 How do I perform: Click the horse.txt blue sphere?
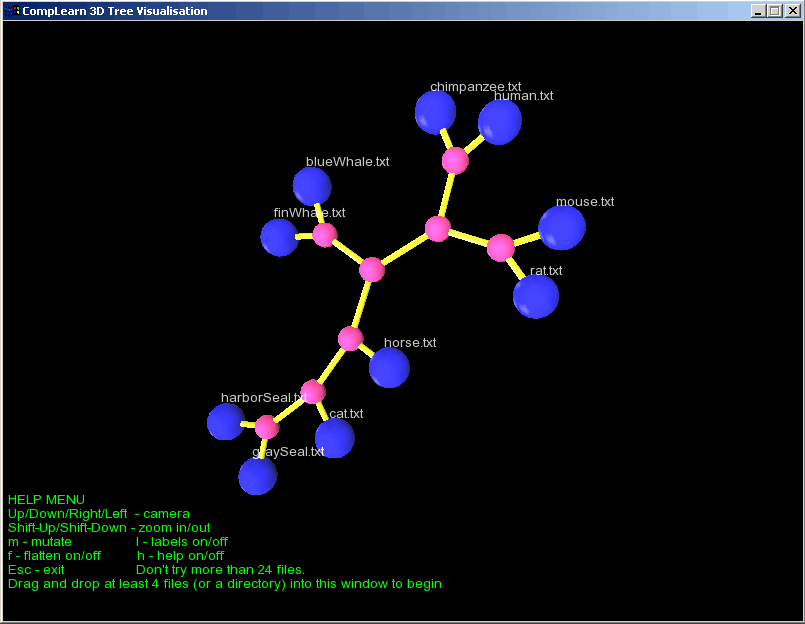tap(389, 367)
